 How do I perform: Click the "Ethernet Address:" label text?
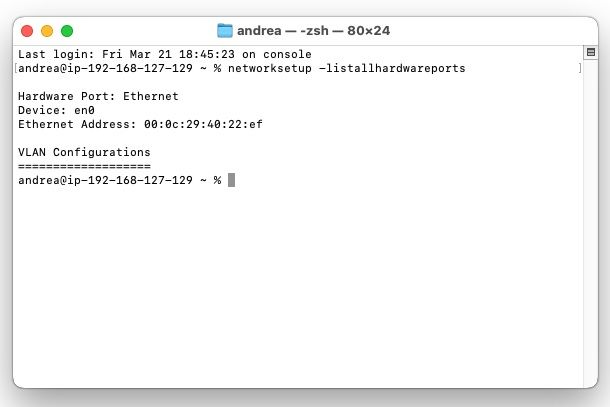77,125
